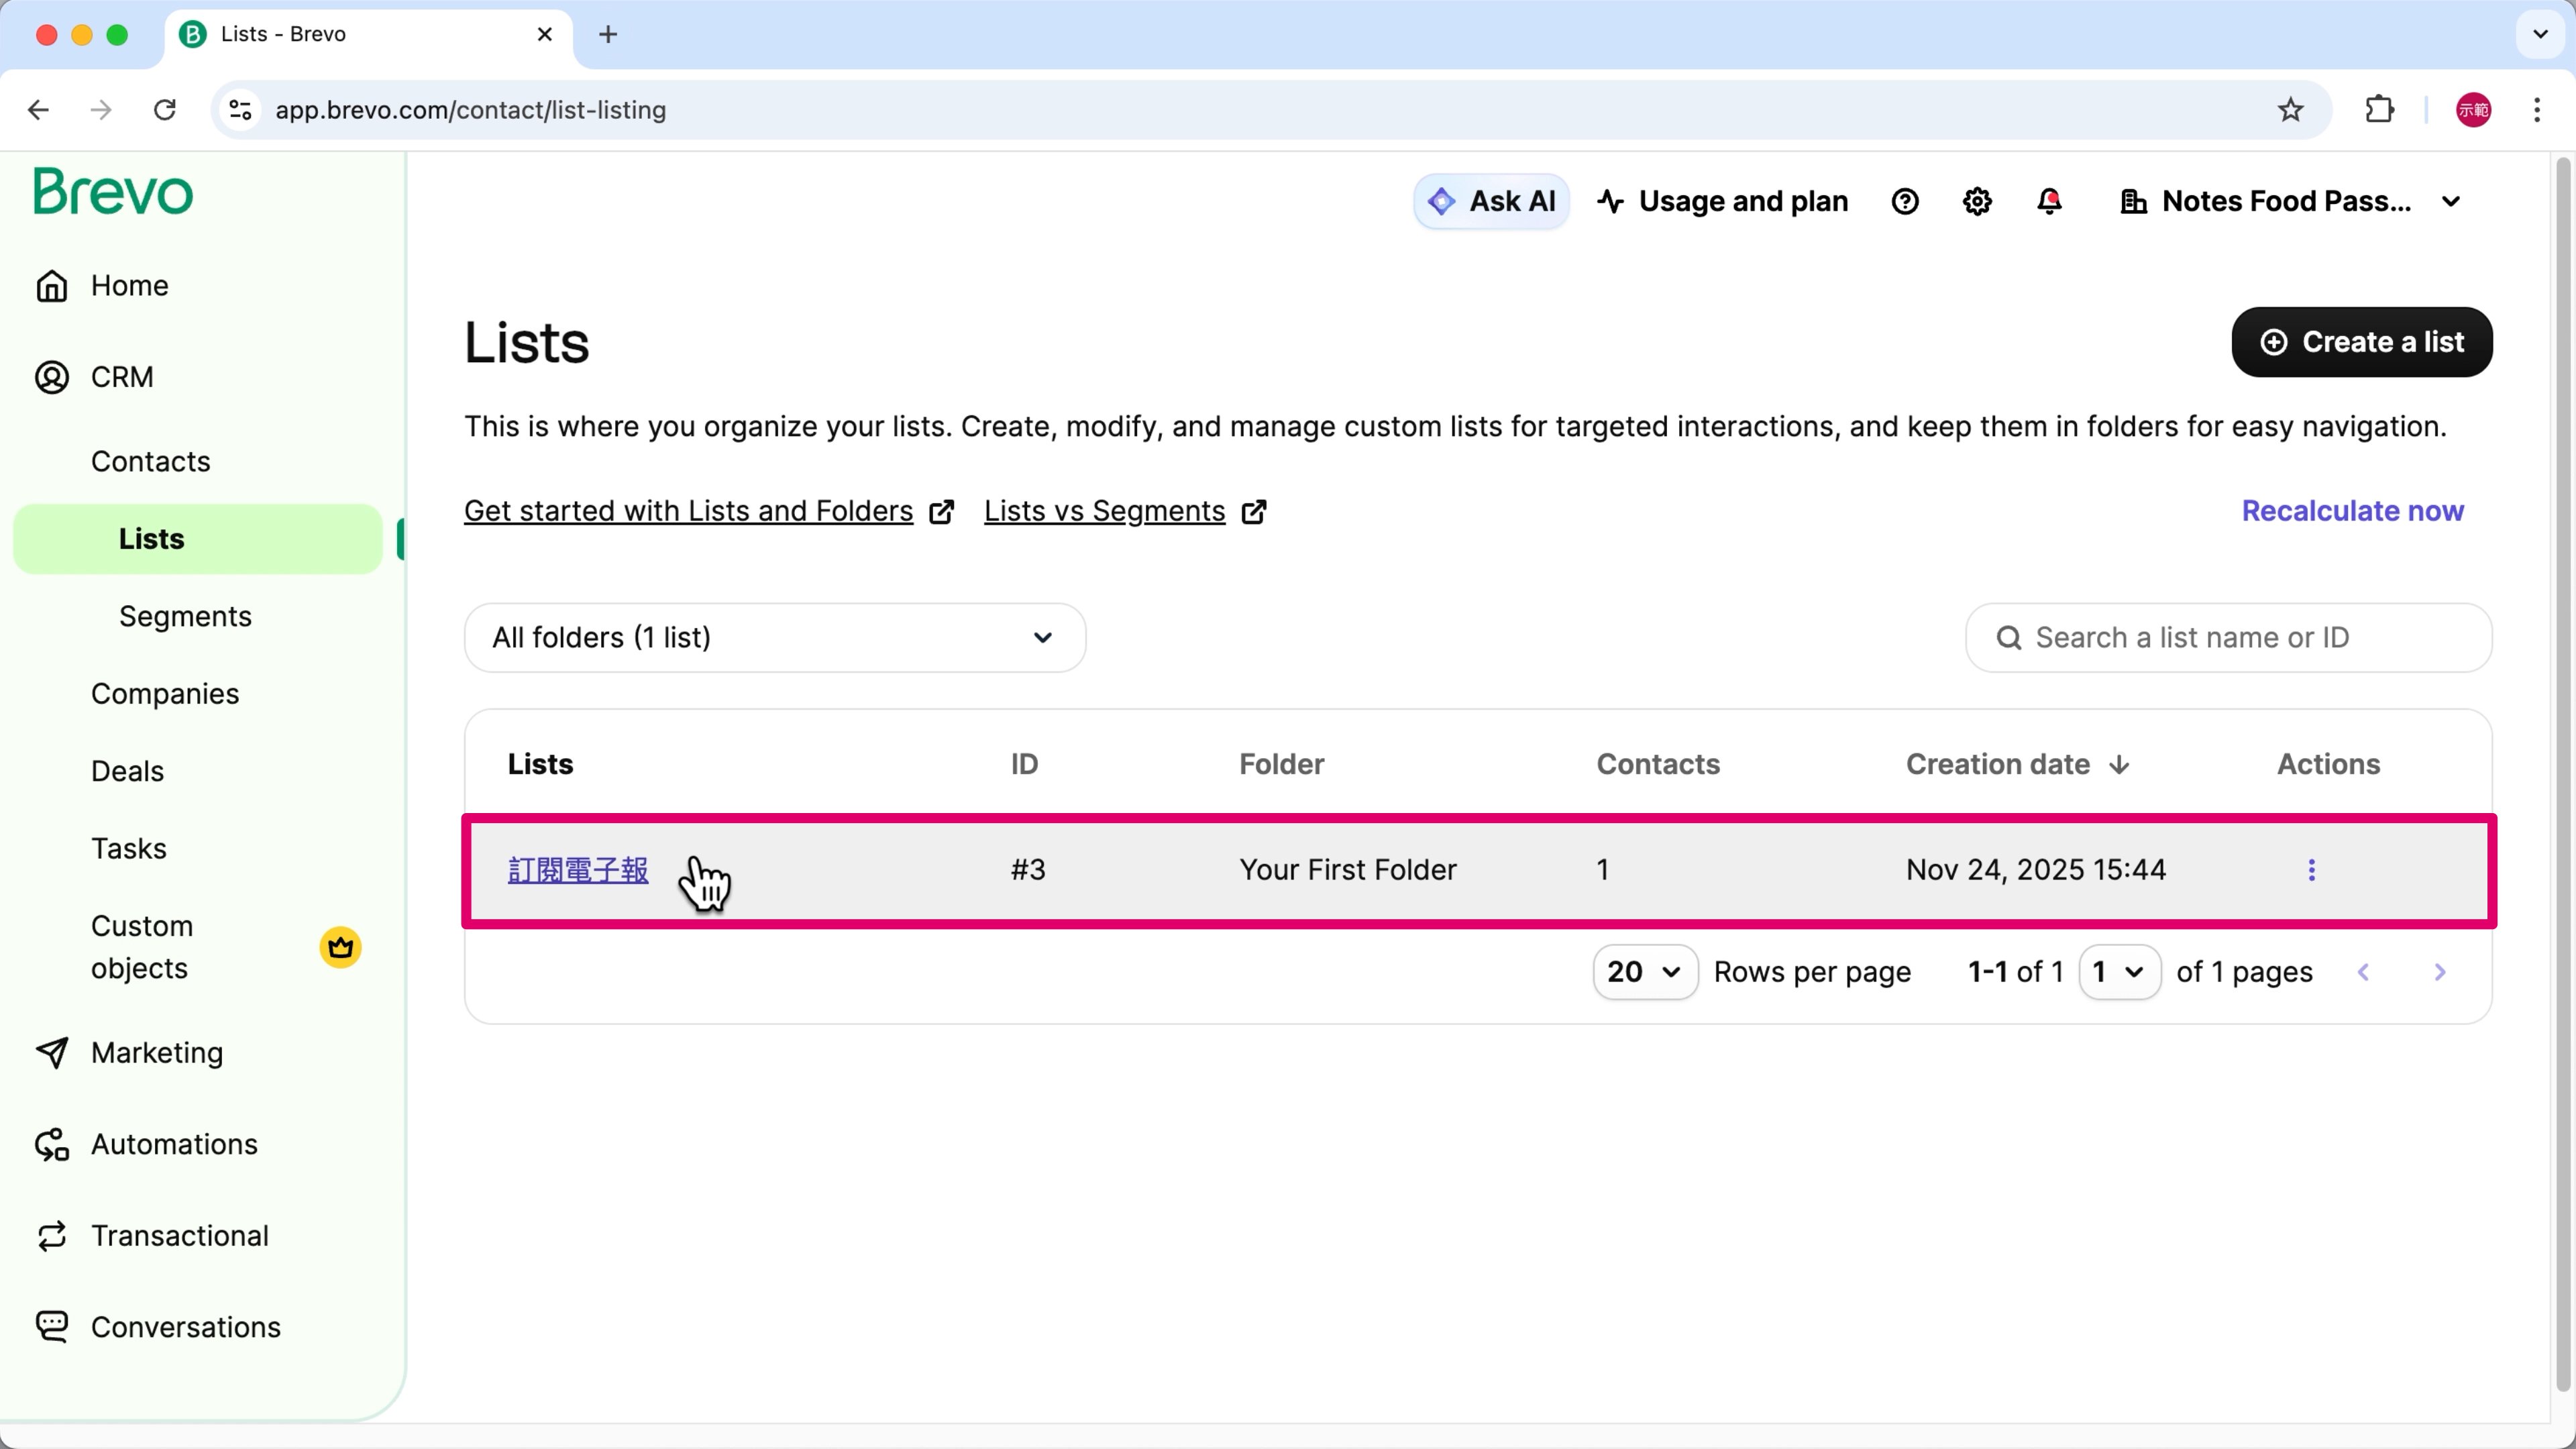Go to Automations in the sidebar

coord(174,1144)
